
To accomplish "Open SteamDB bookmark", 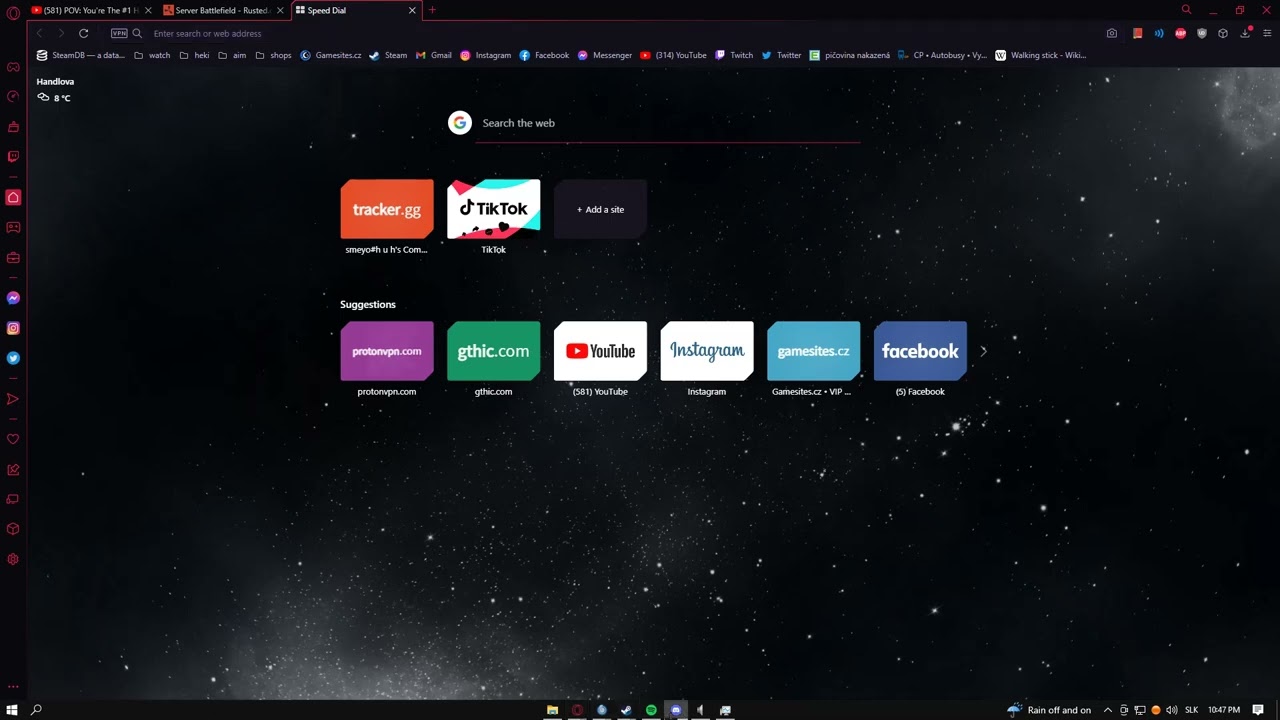I will (81, 55).
